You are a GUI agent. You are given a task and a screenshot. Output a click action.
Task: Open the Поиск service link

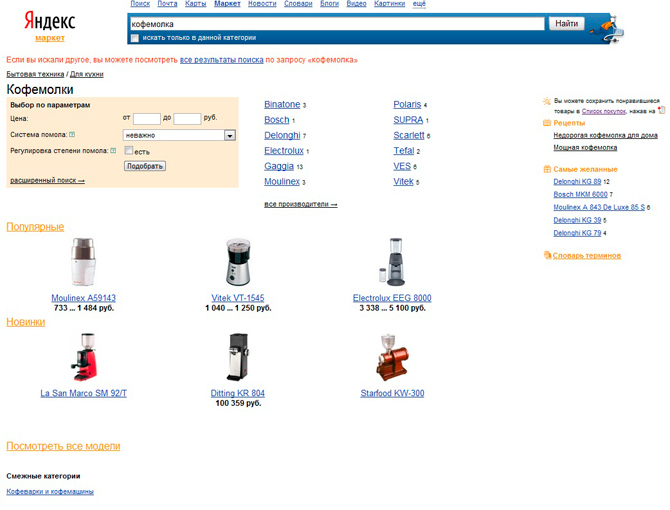tap(140, 3)
